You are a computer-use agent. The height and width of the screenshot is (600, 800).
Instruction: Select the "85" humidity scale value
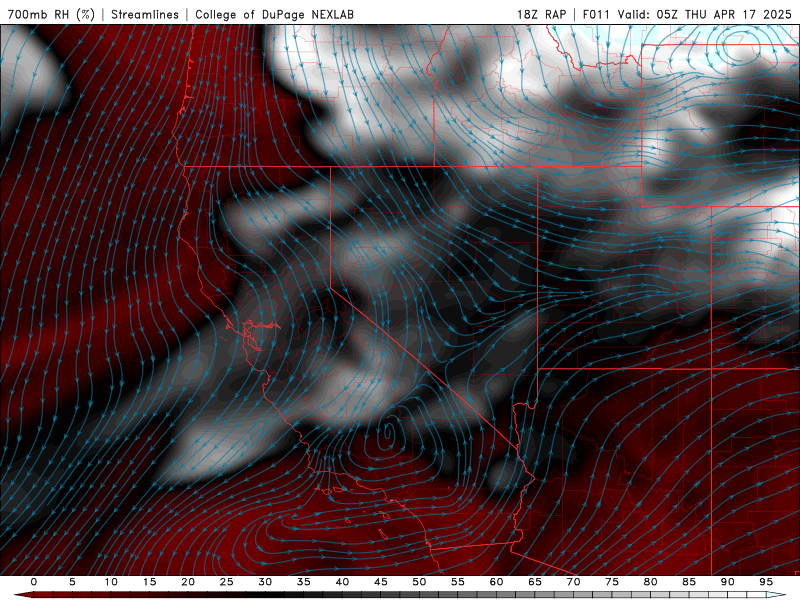click(x=689, y=582)
